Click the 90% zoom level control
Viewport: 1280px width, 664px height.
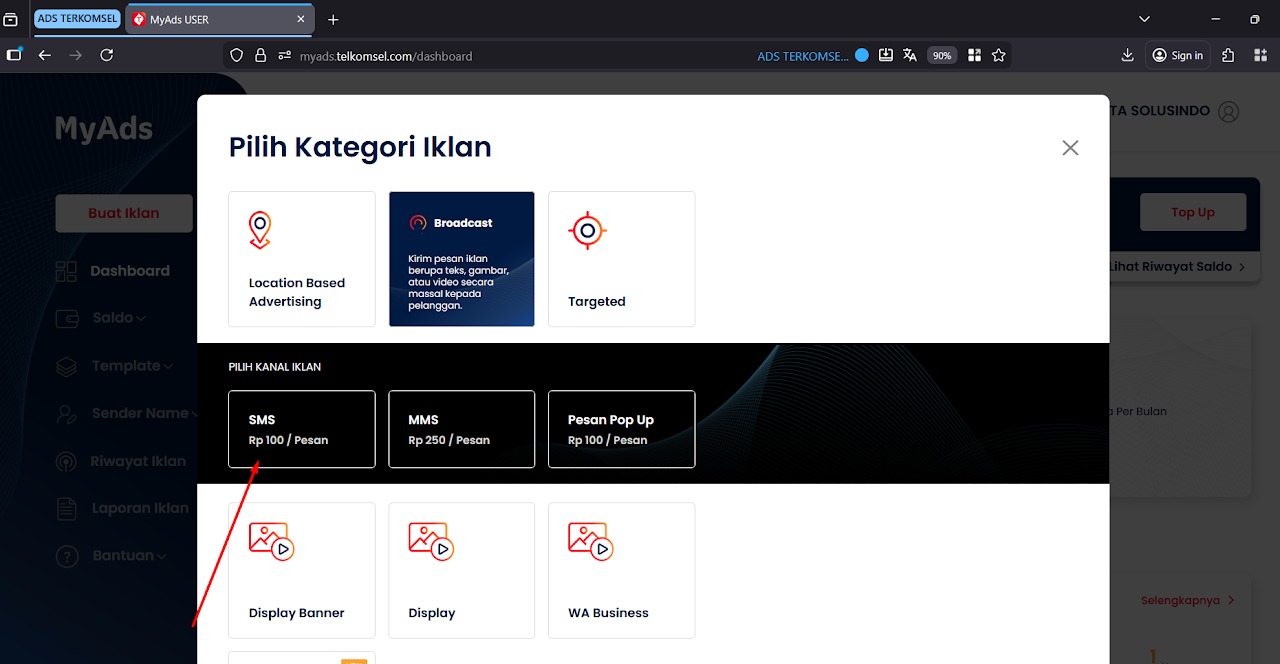click(941, 55)
